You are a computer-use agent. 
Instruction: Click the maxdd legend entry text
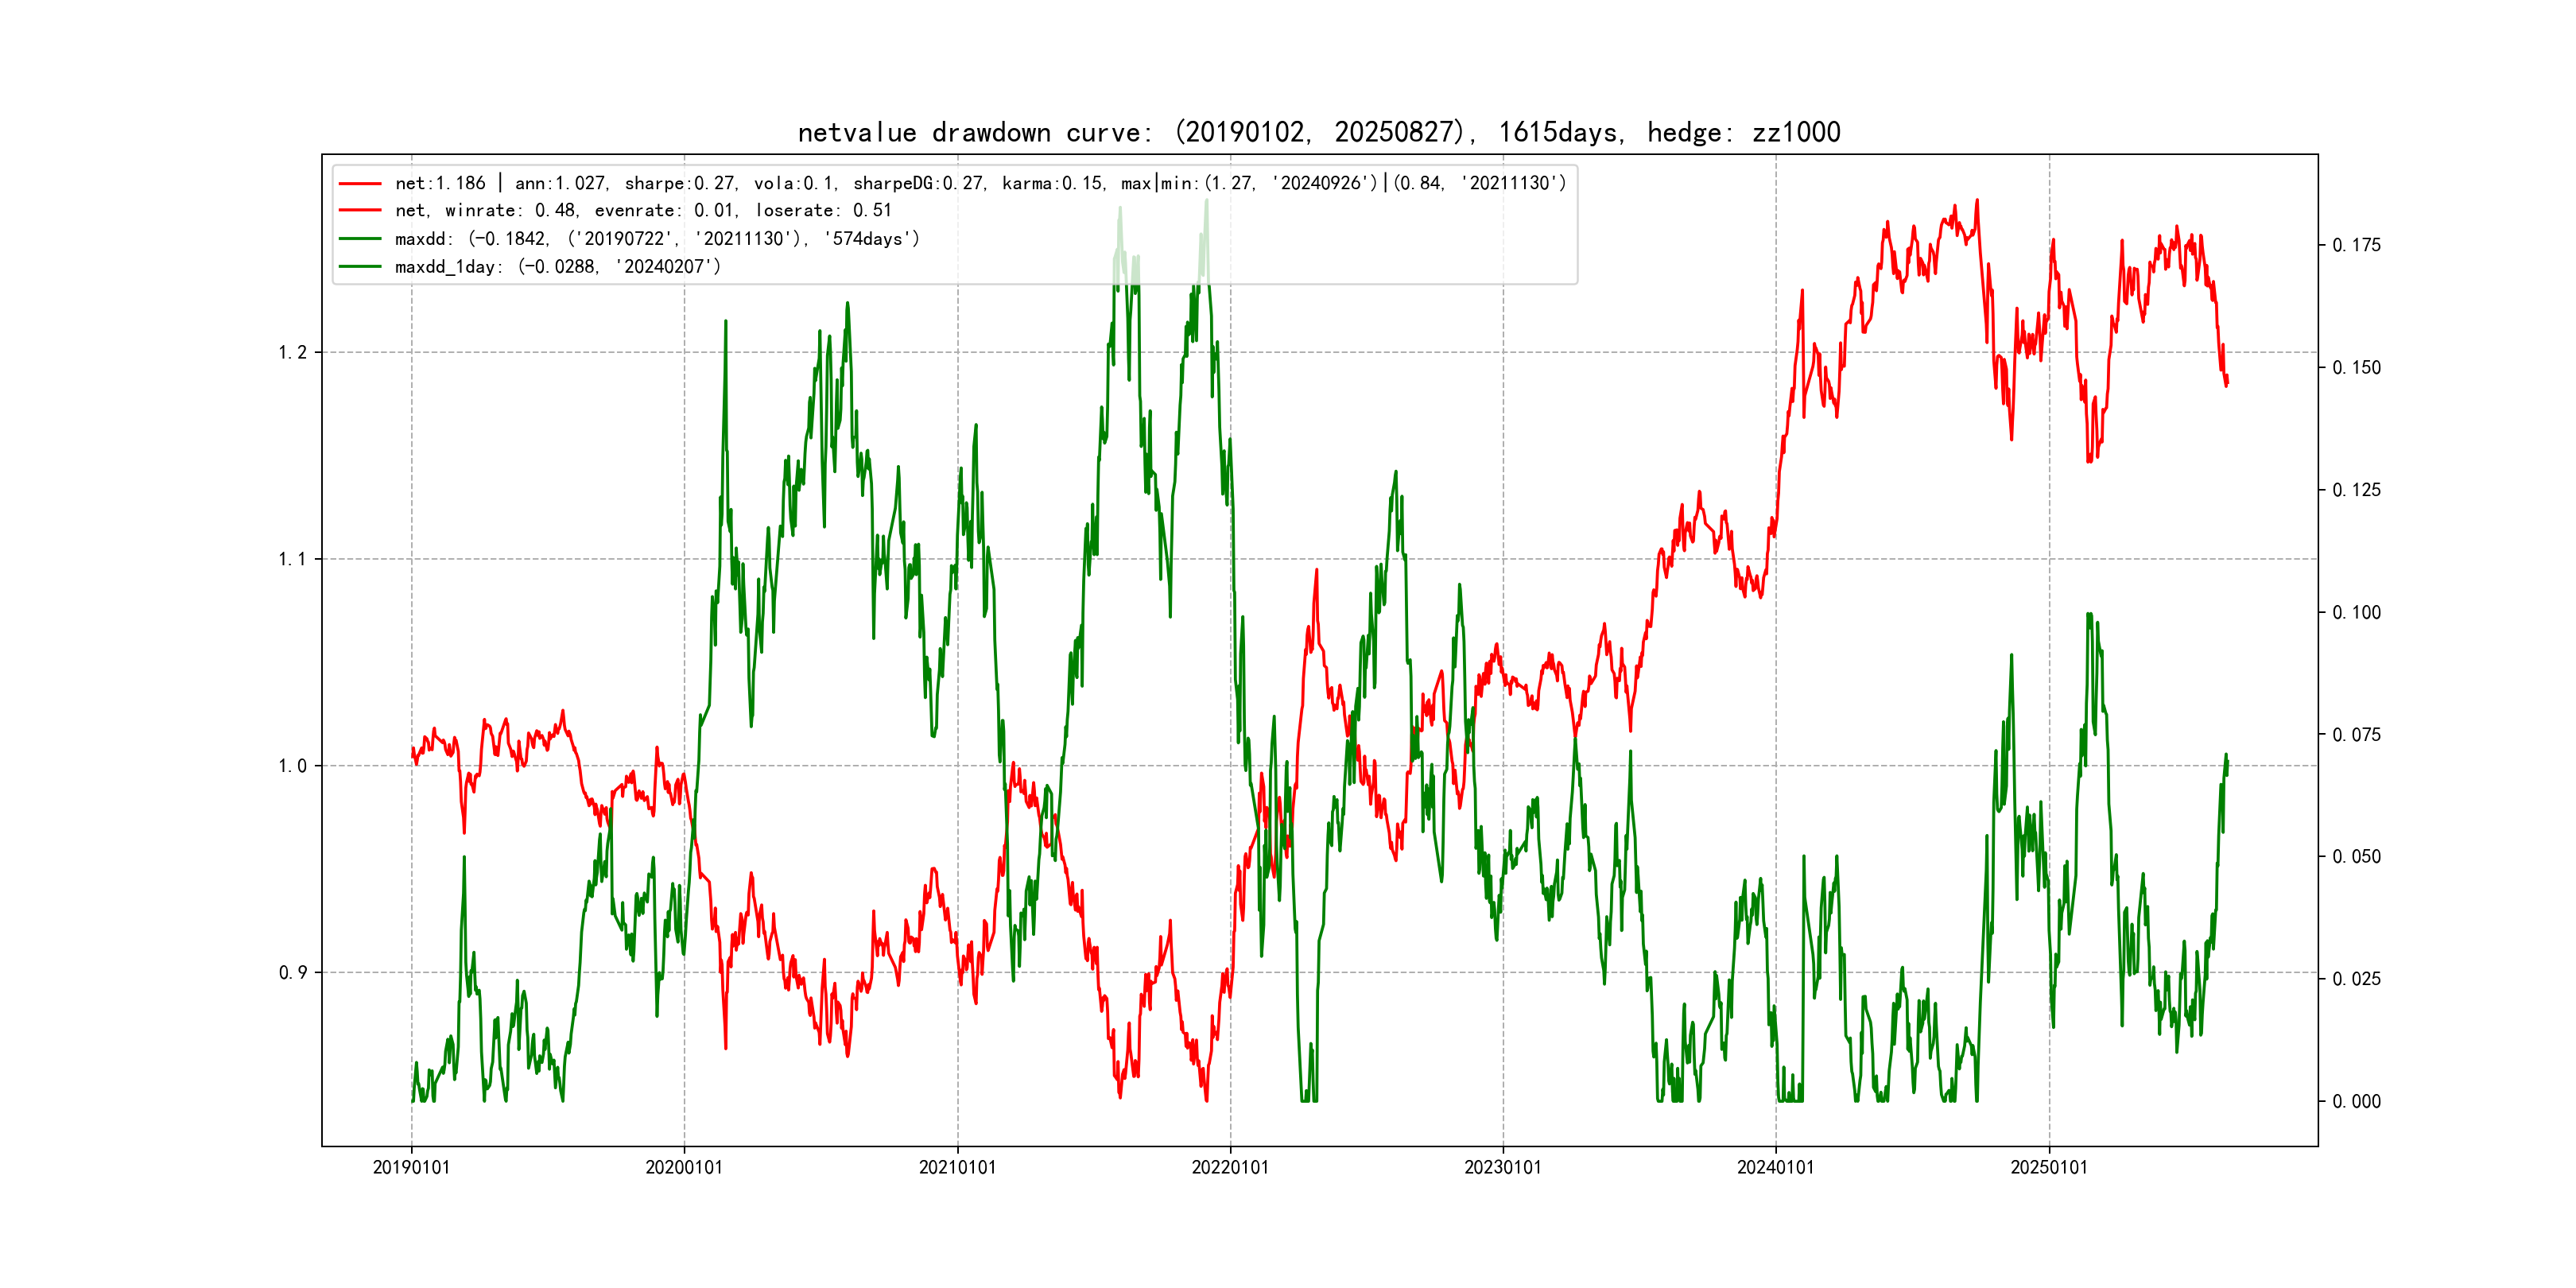click(657, 239)
